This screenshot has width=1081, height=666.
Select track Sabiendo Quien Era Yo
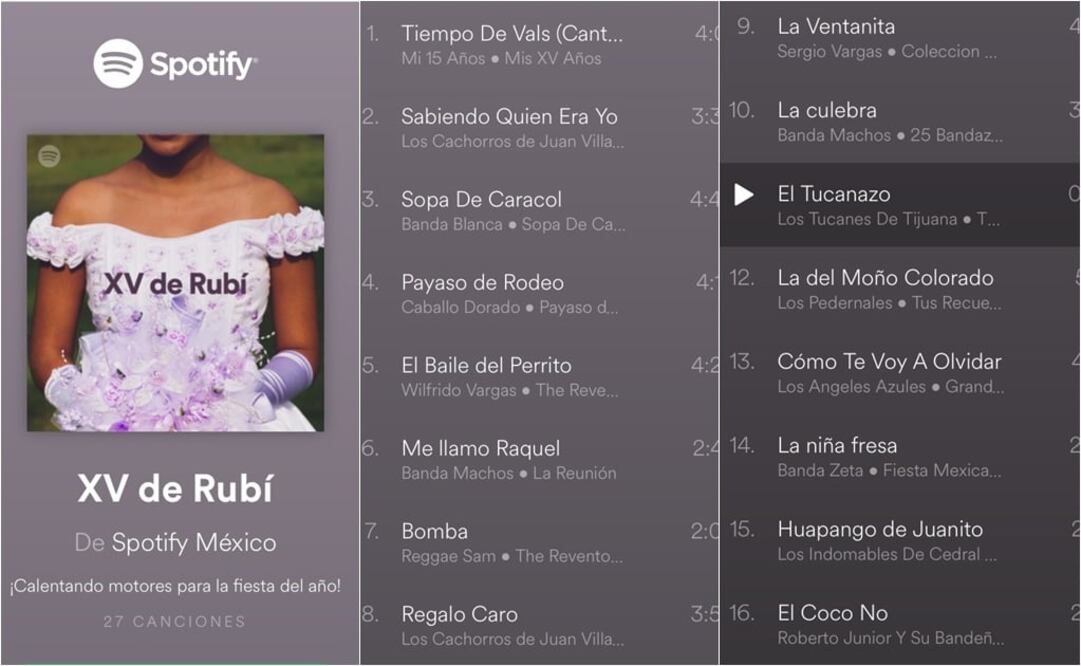[539, 128]
